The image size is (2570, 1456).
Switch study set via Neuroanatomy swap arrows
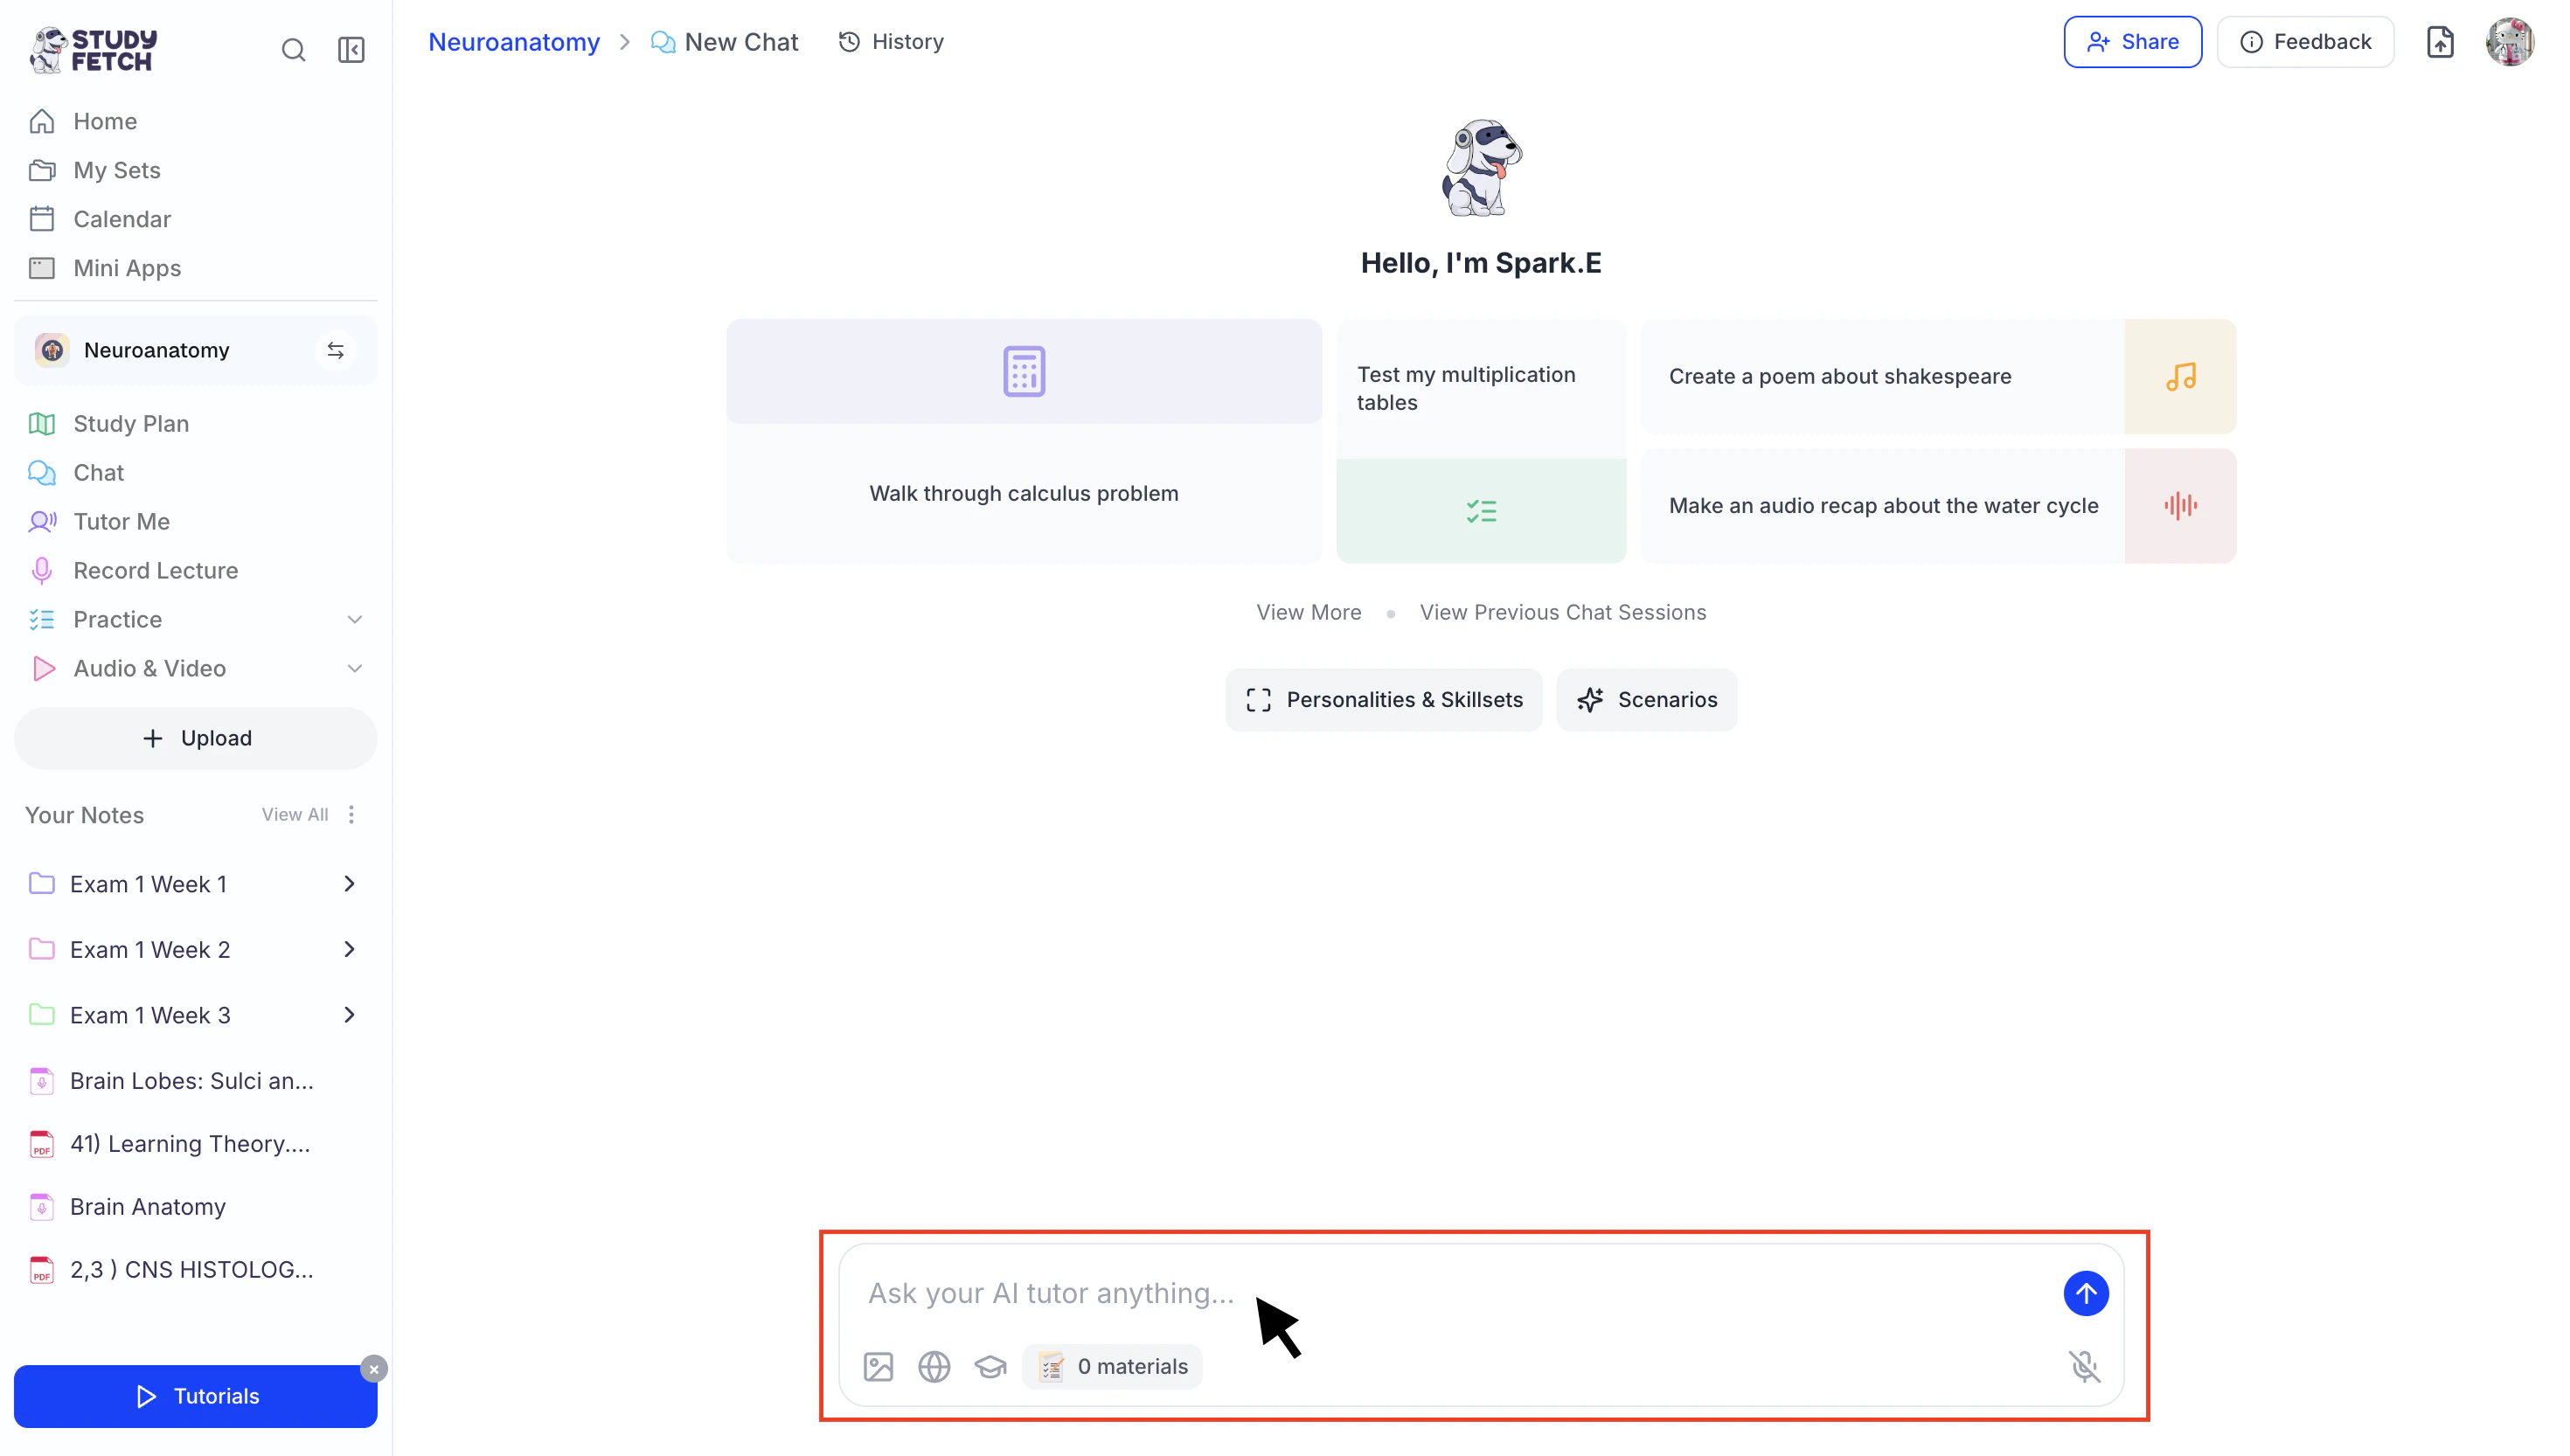336,351
